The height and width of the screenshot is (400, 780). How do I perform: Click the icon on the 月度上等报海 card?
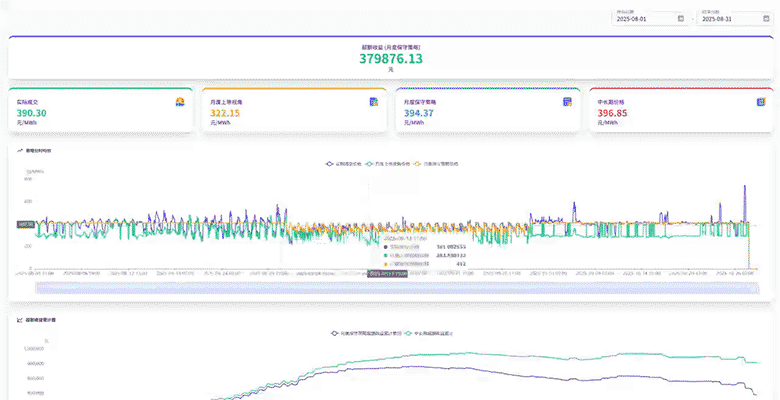[373, 102]
